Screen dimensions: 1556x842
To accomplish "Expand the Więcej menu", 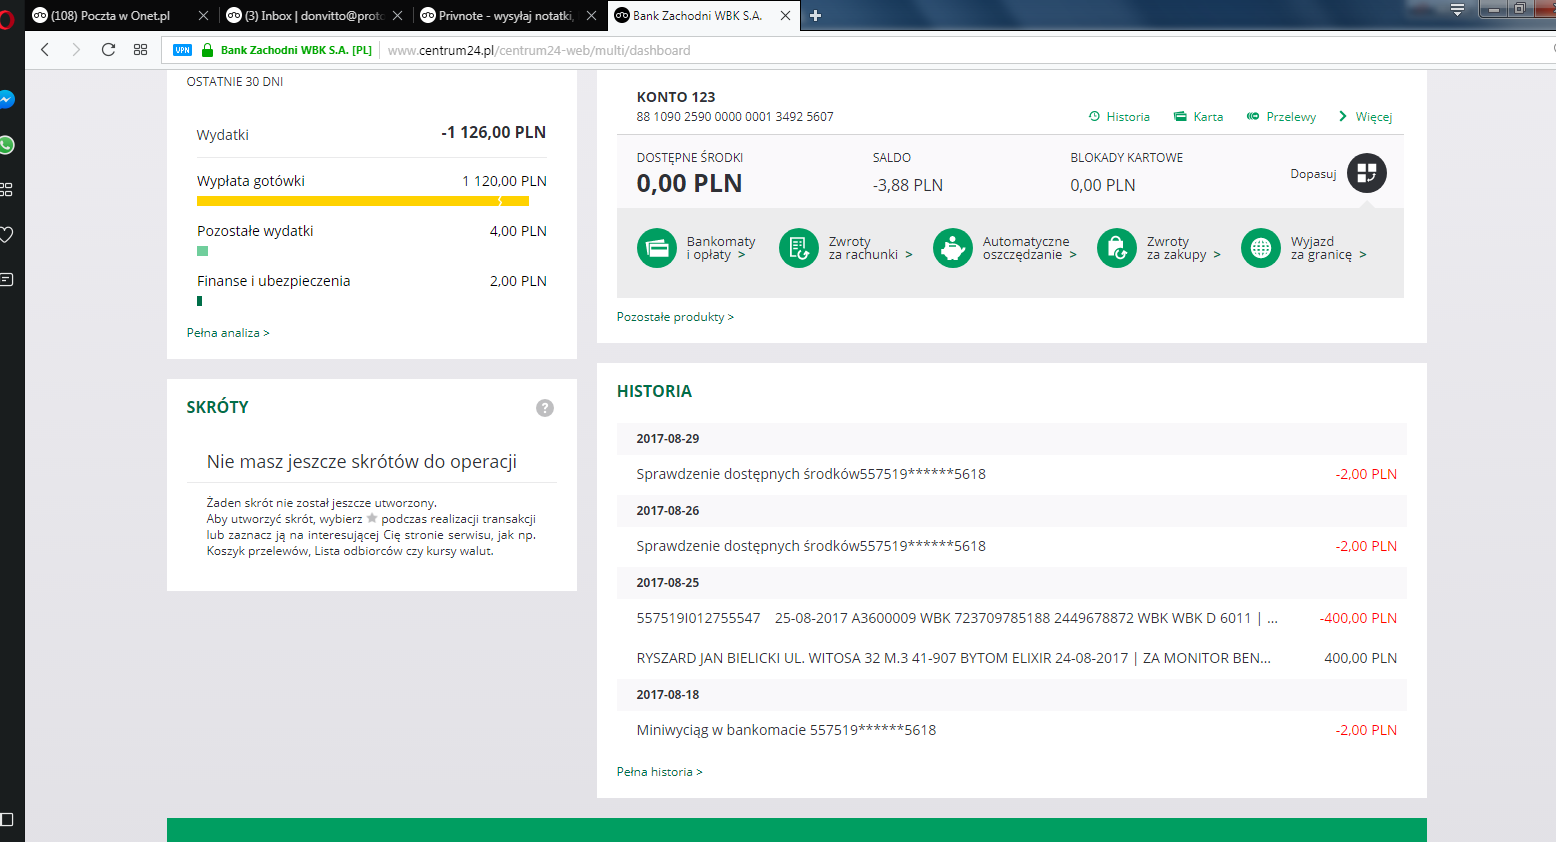I will 1365,117.
